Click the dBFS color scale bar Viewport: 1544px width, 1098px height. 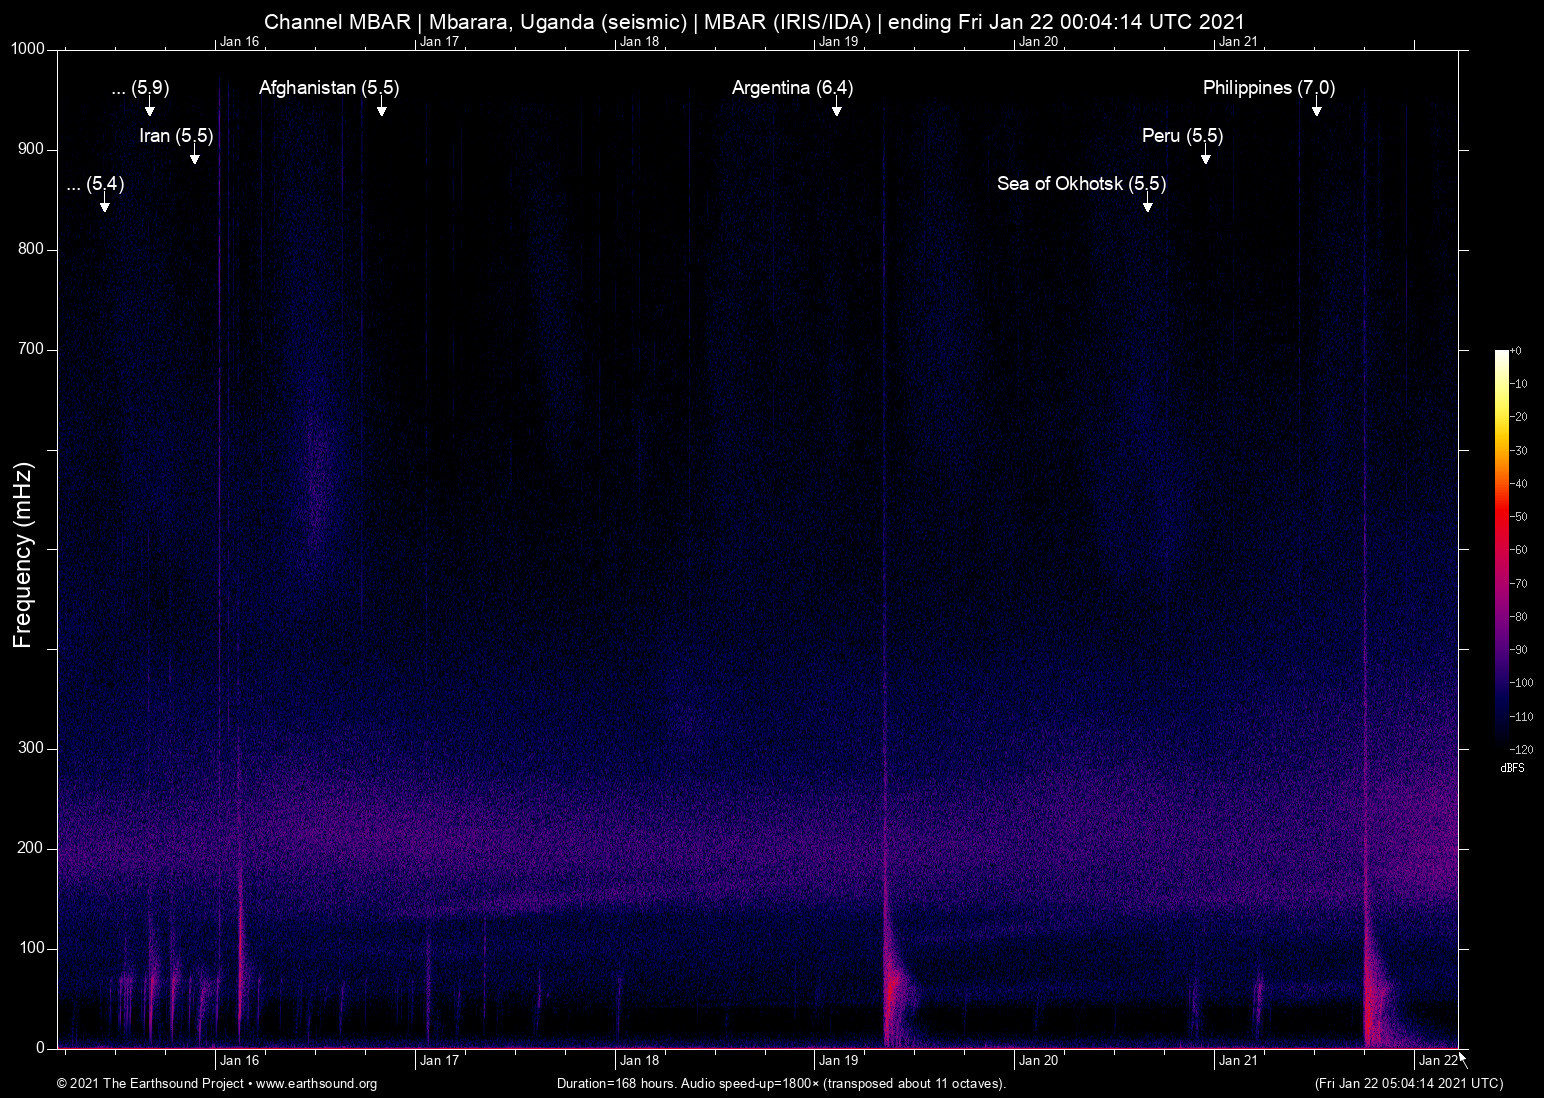click(1502, 550)
